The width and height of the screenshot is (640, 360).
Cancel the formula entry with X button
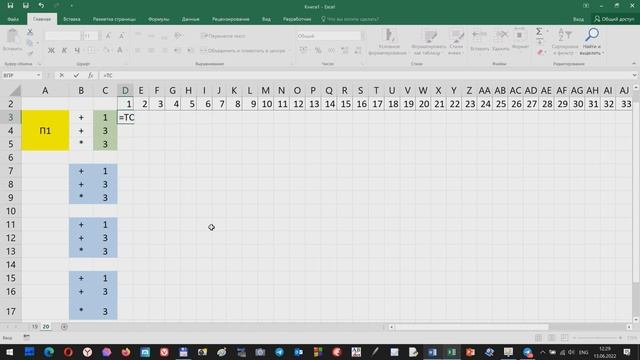click(x=62, y=76)
